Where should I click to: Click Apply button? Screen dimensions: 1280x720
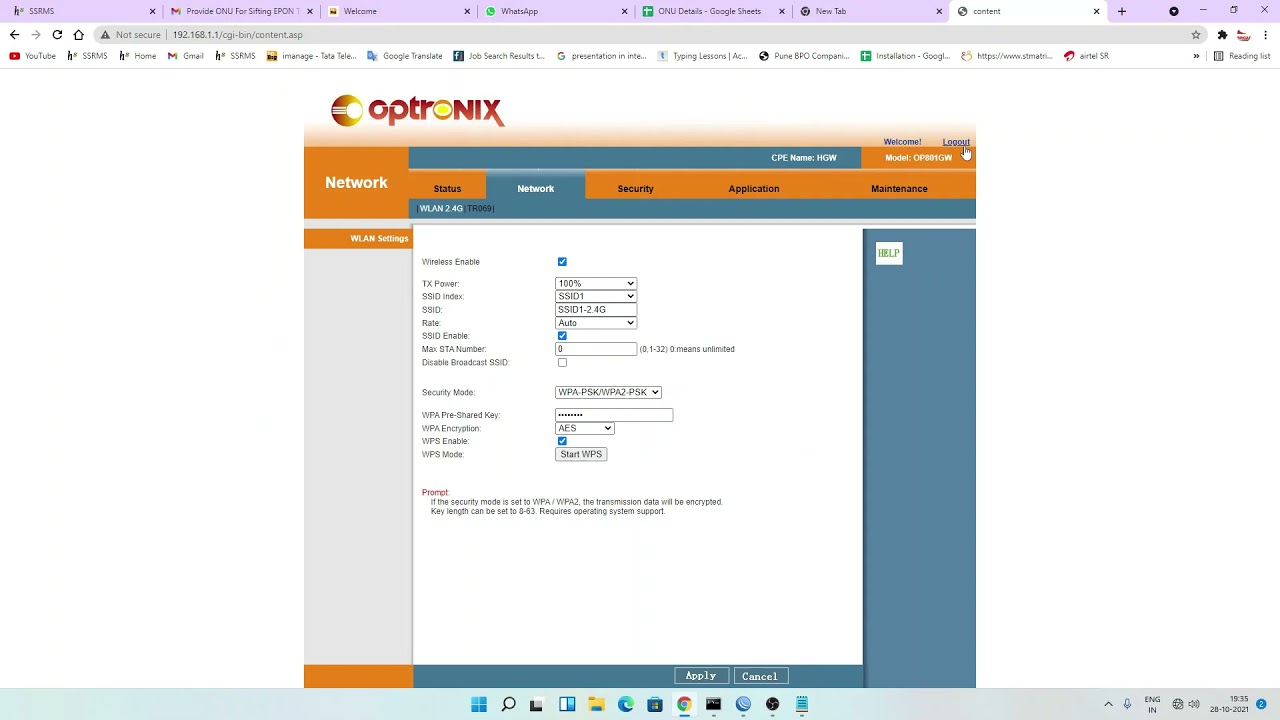[x=701, y=676]
